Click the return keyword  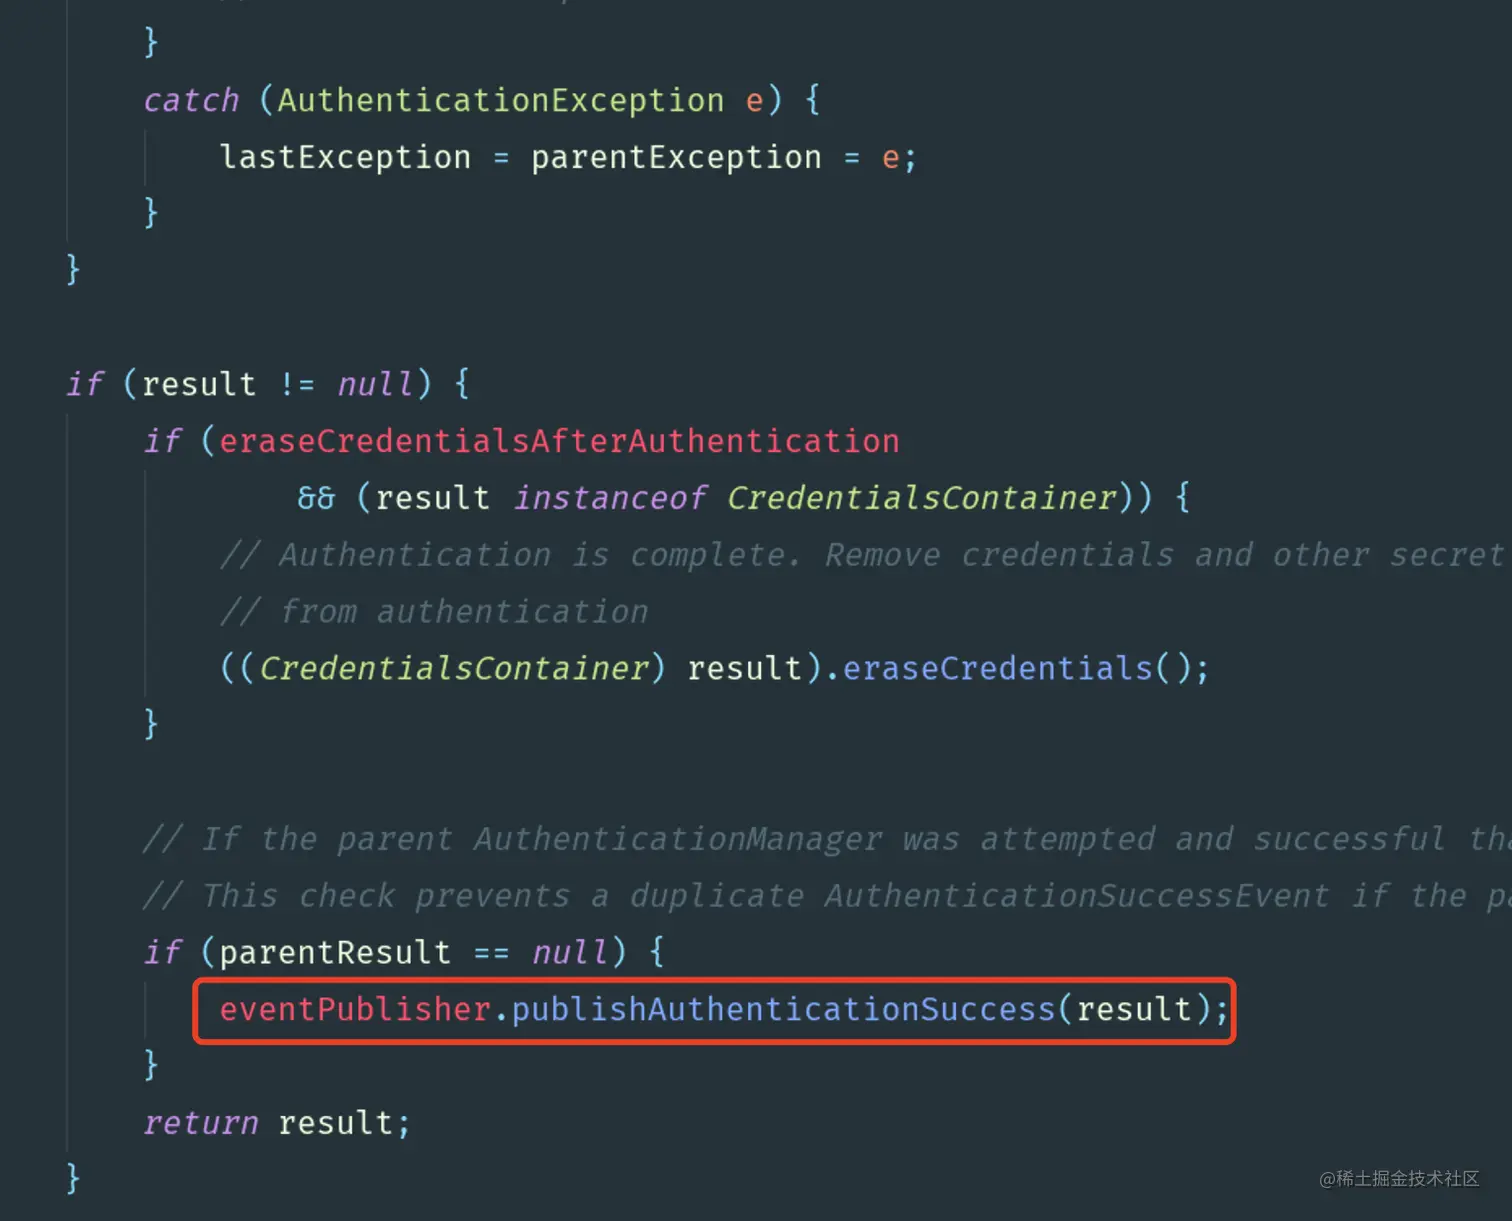pos(200,1123)
